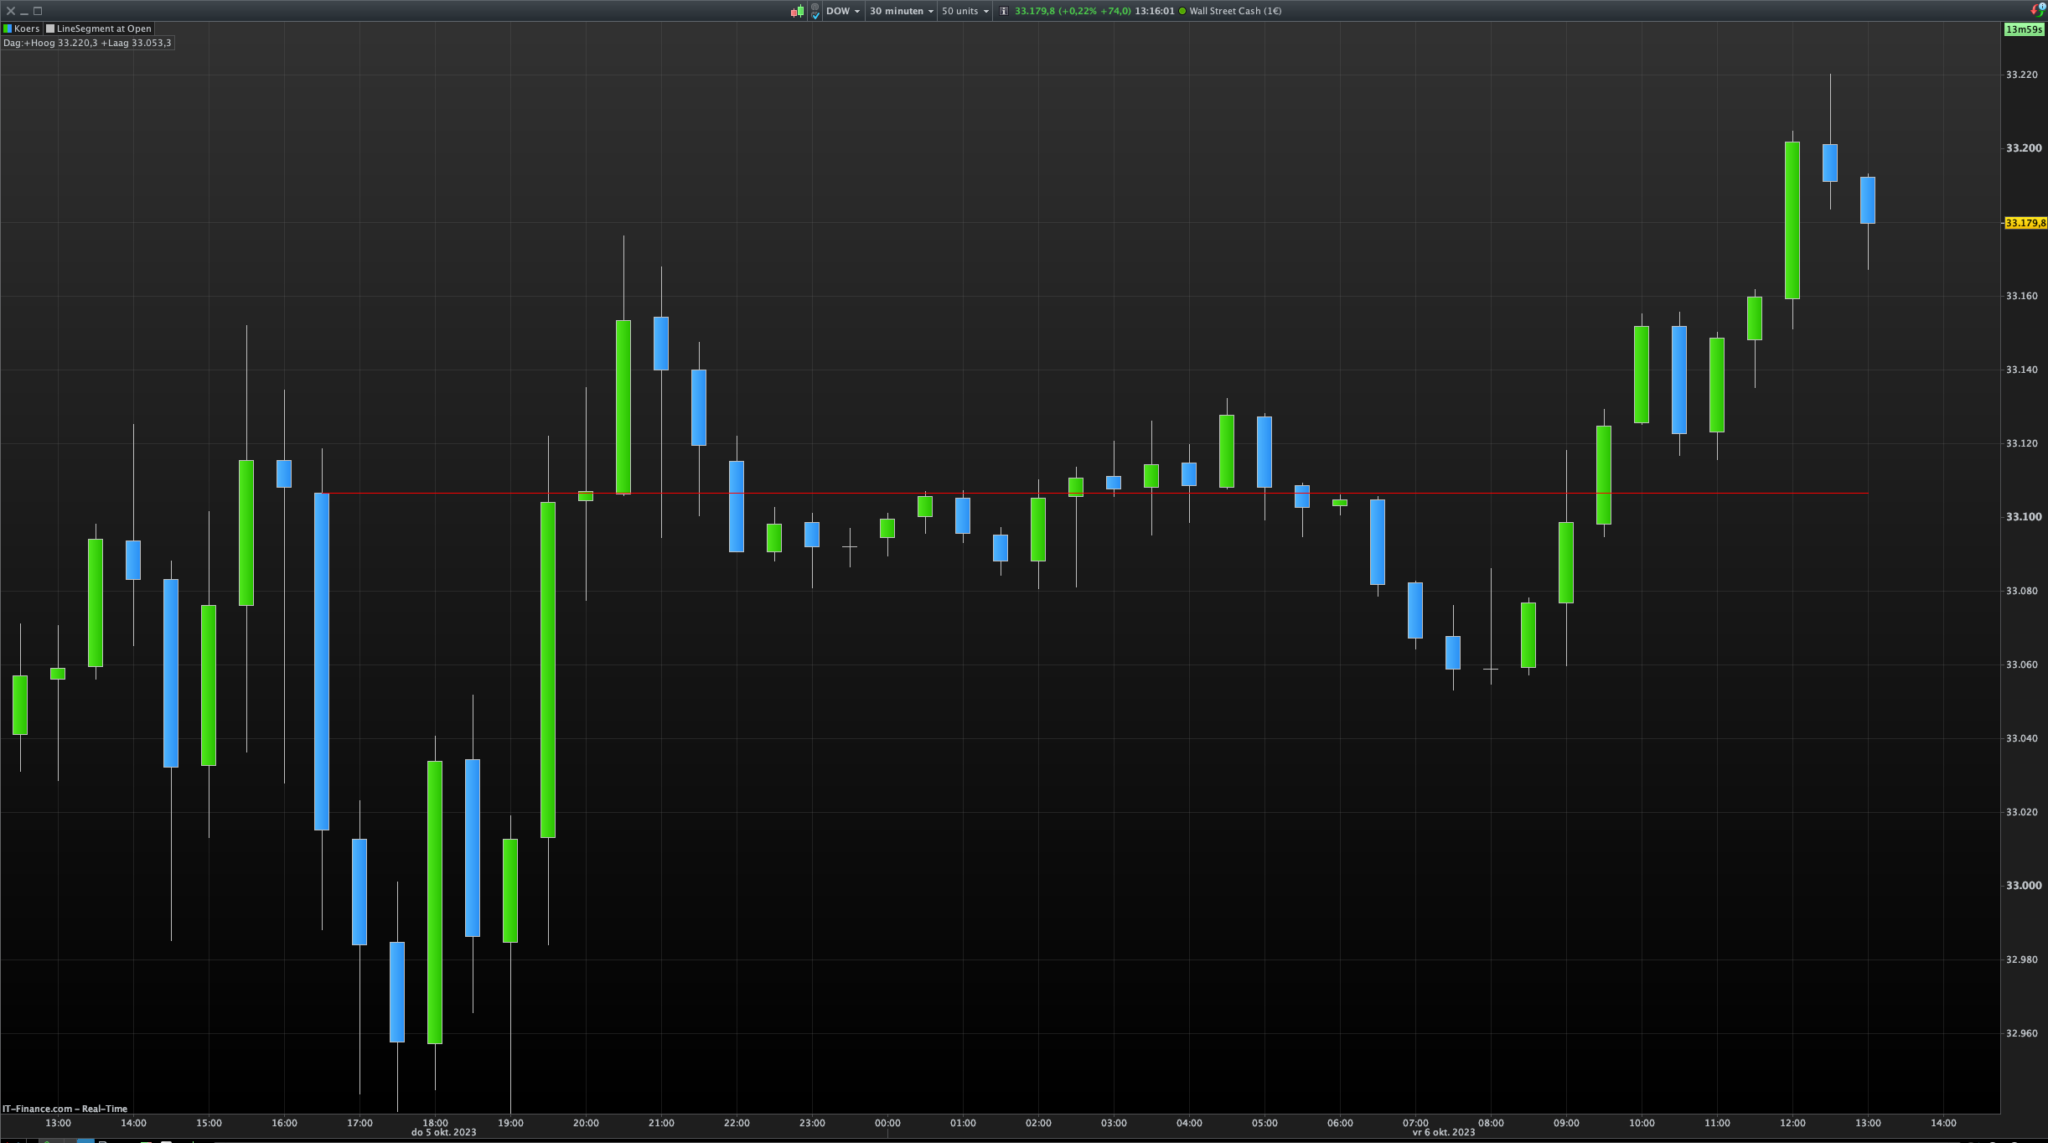
Task: Click the green market status dot
Action: tap(1182, 11)
